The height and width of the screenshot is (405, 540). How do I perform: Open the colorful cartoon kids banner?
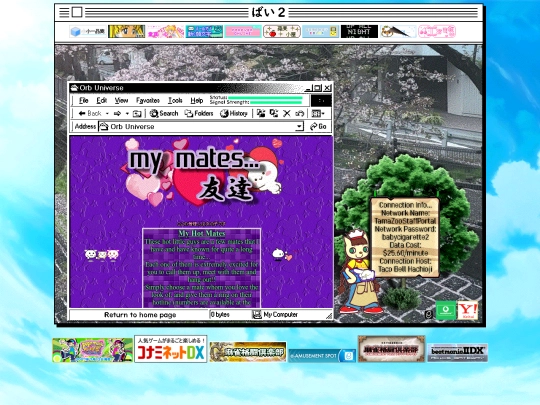coord(93,350)
